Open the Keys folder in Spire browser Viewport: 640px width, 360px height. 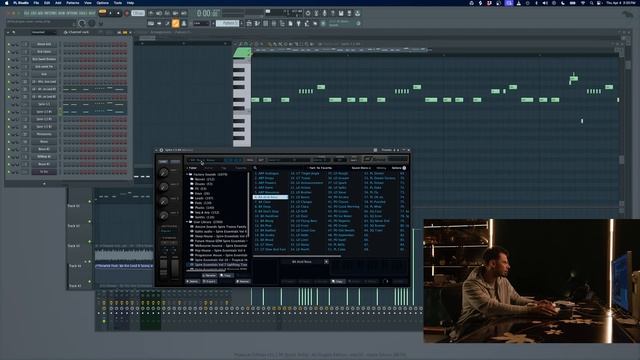tap(202, 193)
